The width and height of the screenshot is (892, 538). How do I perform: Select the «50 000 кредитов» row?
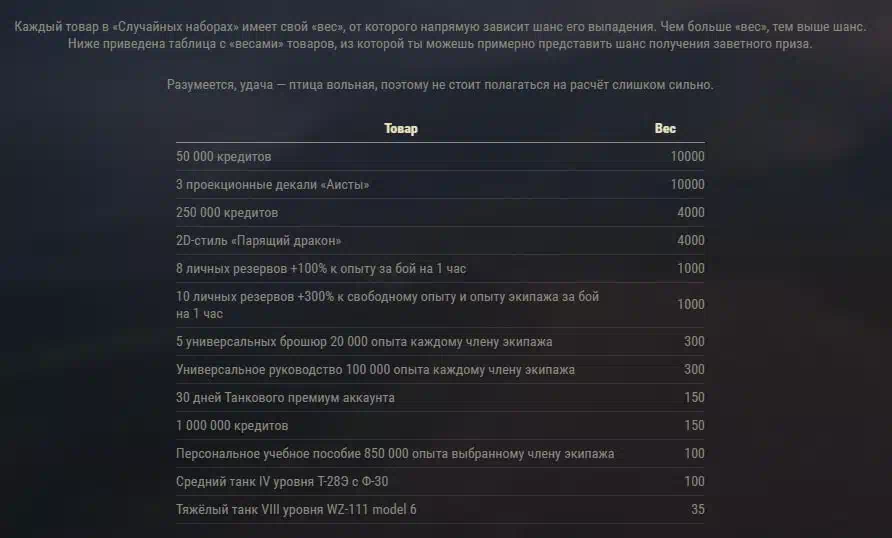point(440,156)
